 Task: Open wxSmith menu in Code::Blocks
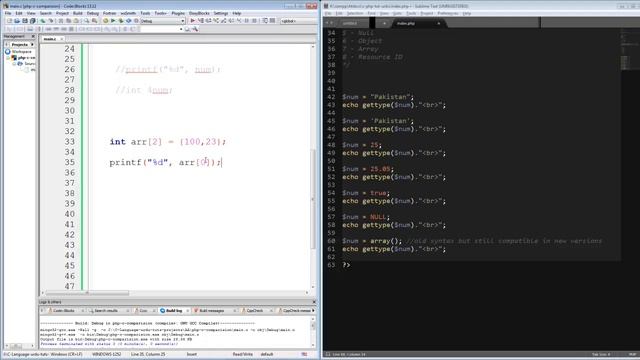point(128,13)
